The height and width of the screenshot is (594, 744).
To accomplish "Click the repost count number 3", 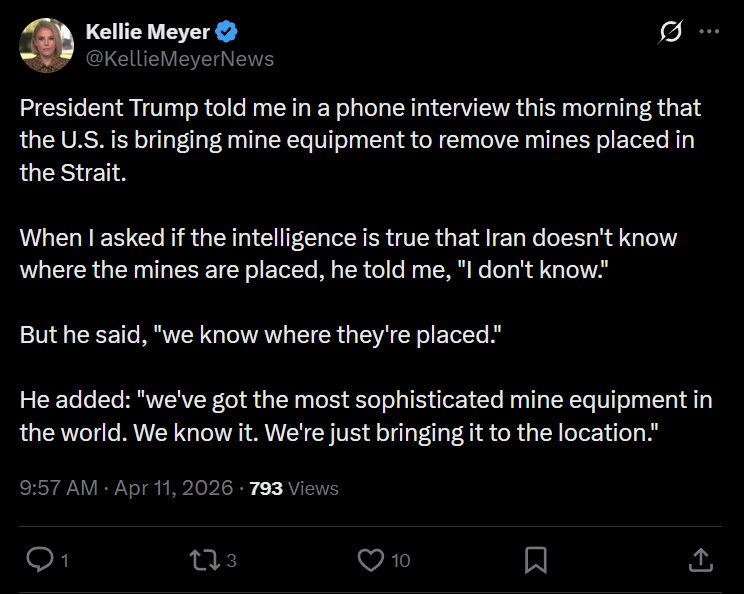I will coord(232,561).
